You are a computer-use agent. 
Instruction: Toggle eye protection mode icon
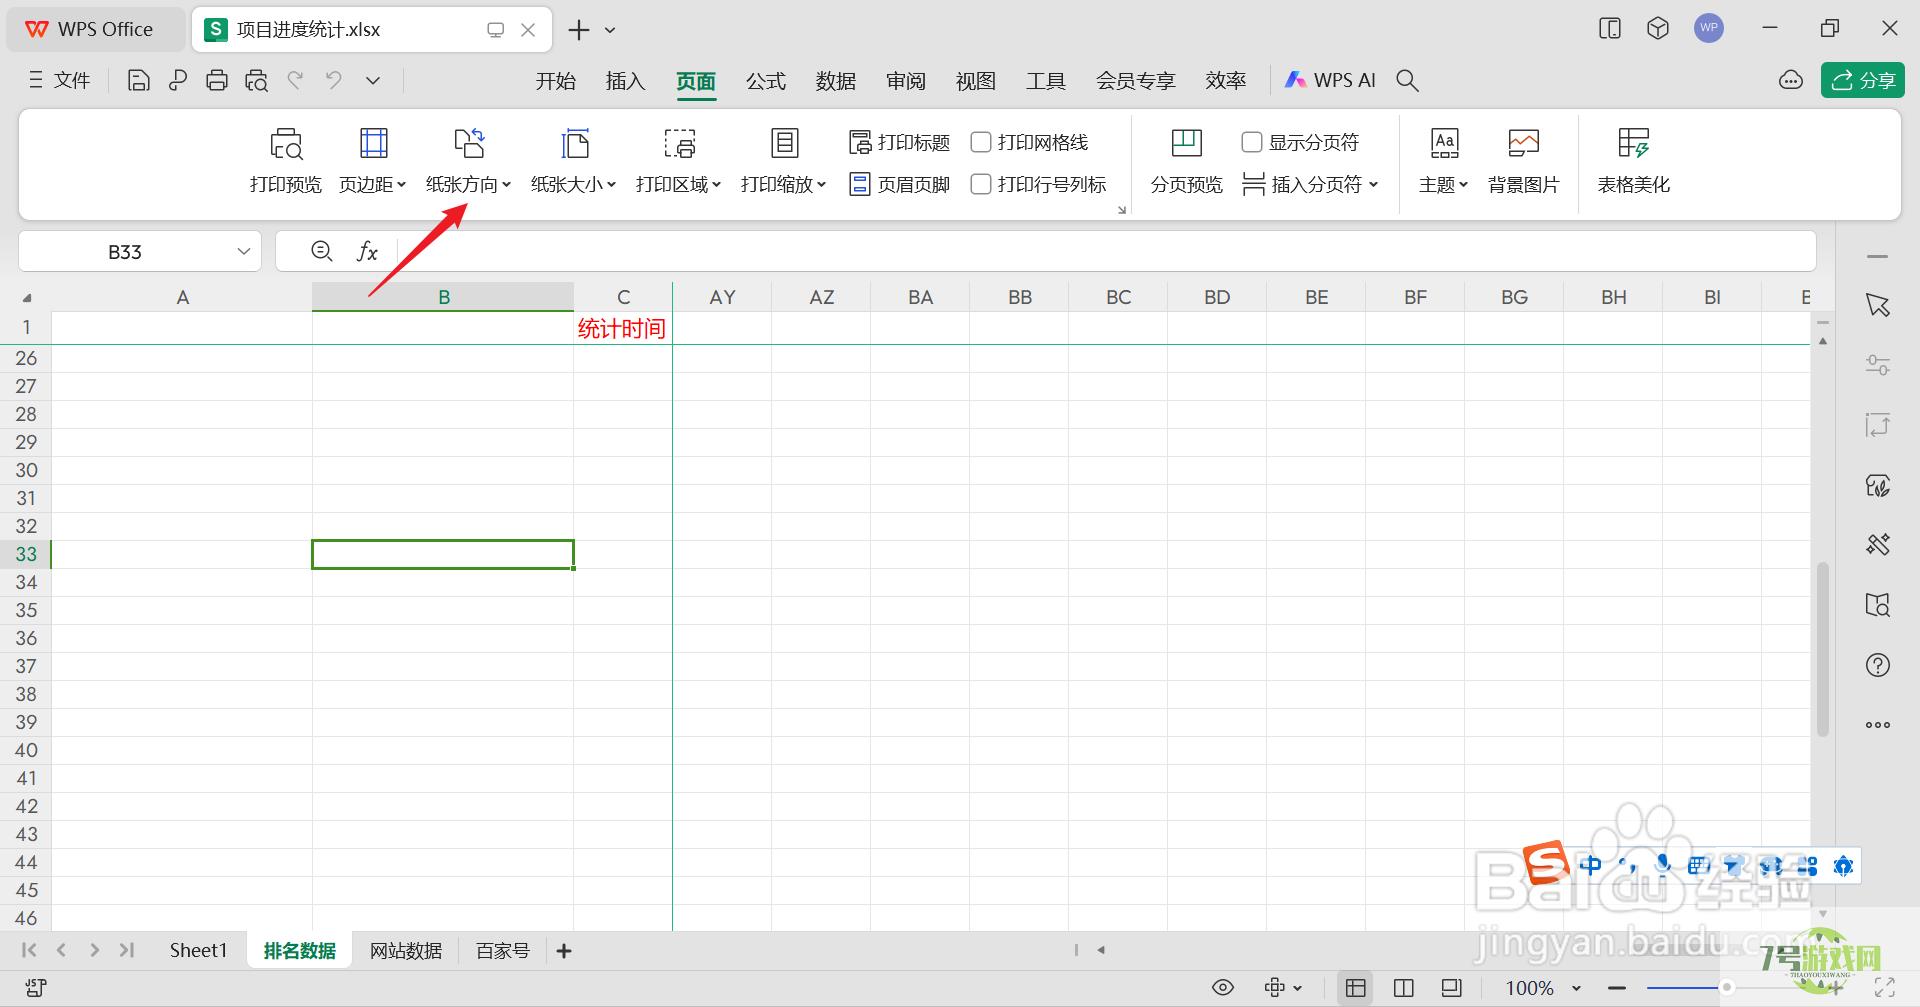click(1222, 988)
